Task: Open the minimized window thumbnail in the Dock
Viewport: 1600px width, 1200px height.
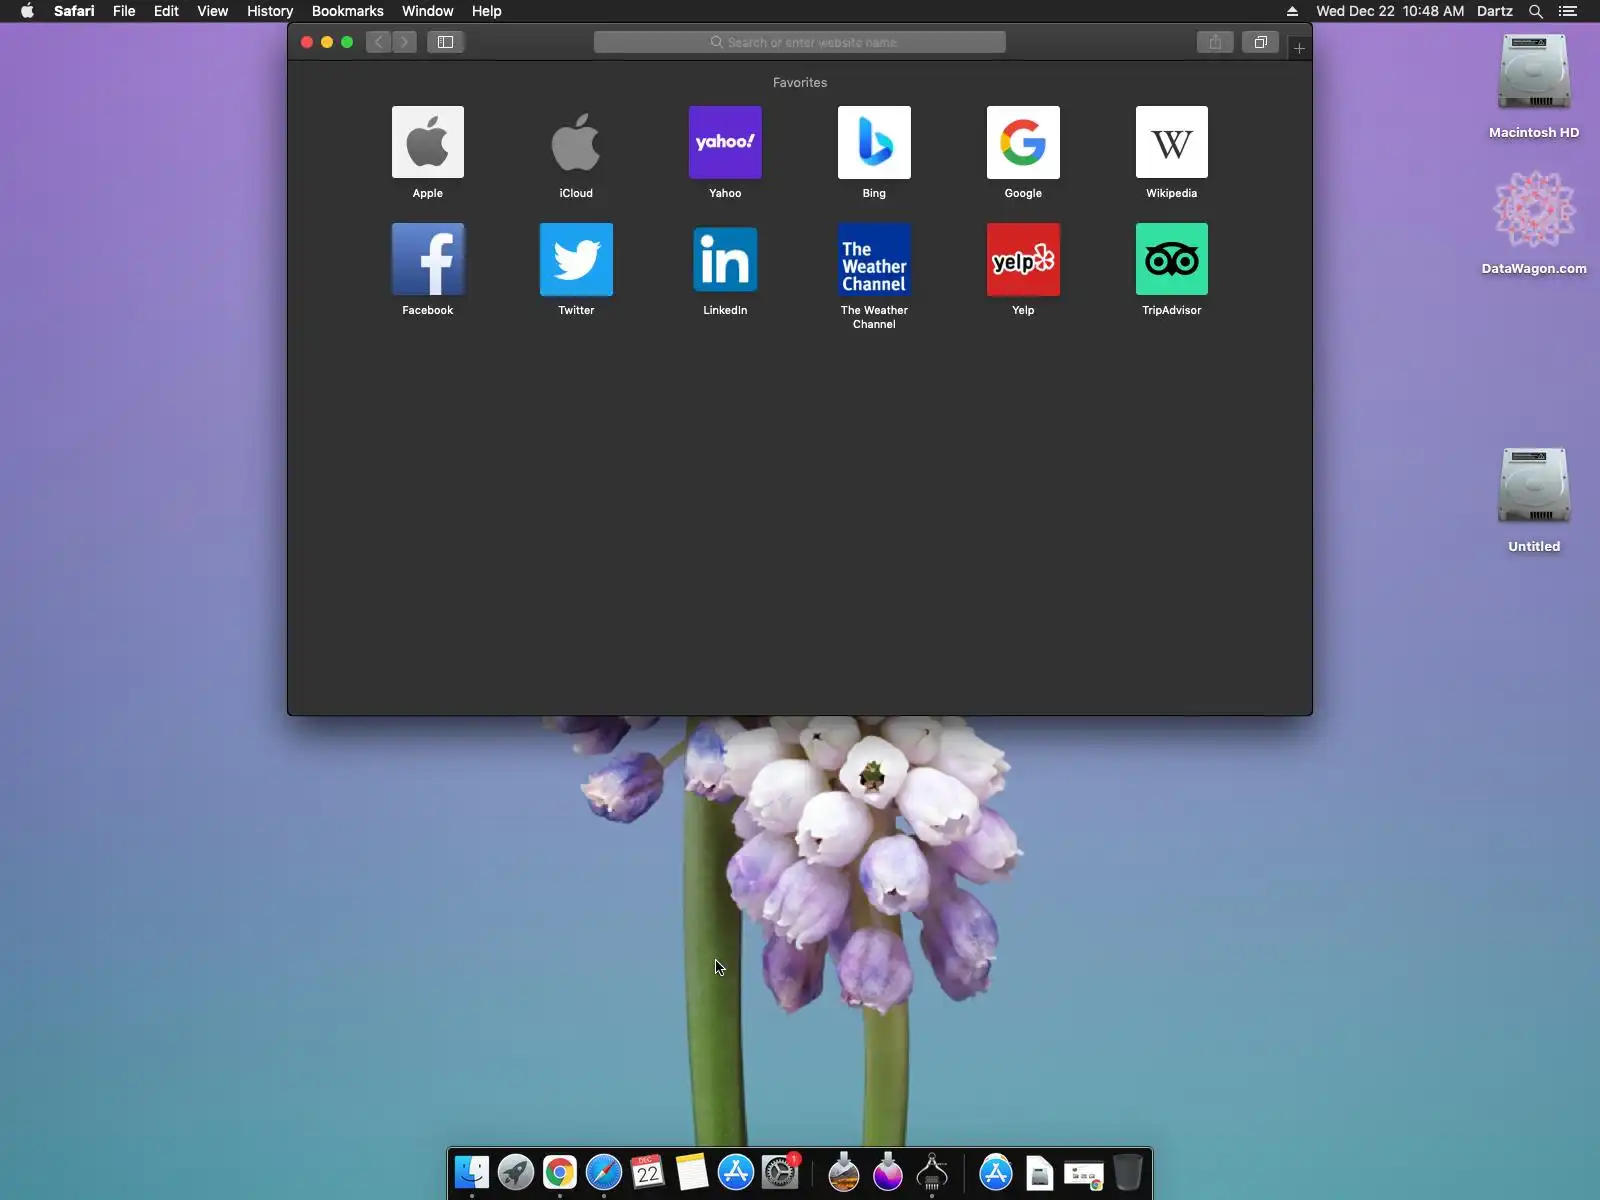Action: [x=1084, y=1174]
